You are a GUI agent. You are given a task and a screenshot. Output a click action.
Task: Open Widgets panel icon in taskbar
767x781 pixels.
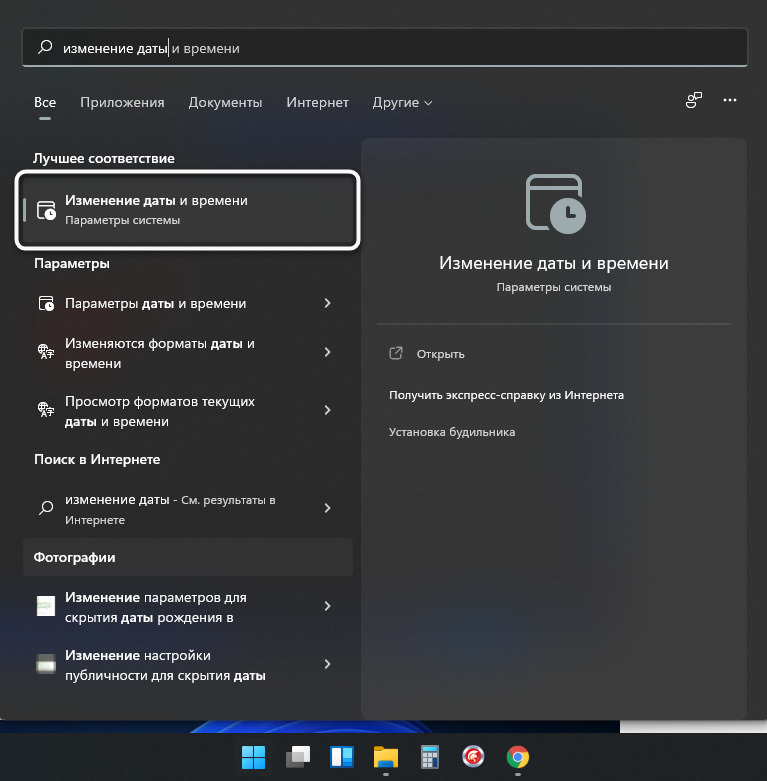tap(342, 757)
